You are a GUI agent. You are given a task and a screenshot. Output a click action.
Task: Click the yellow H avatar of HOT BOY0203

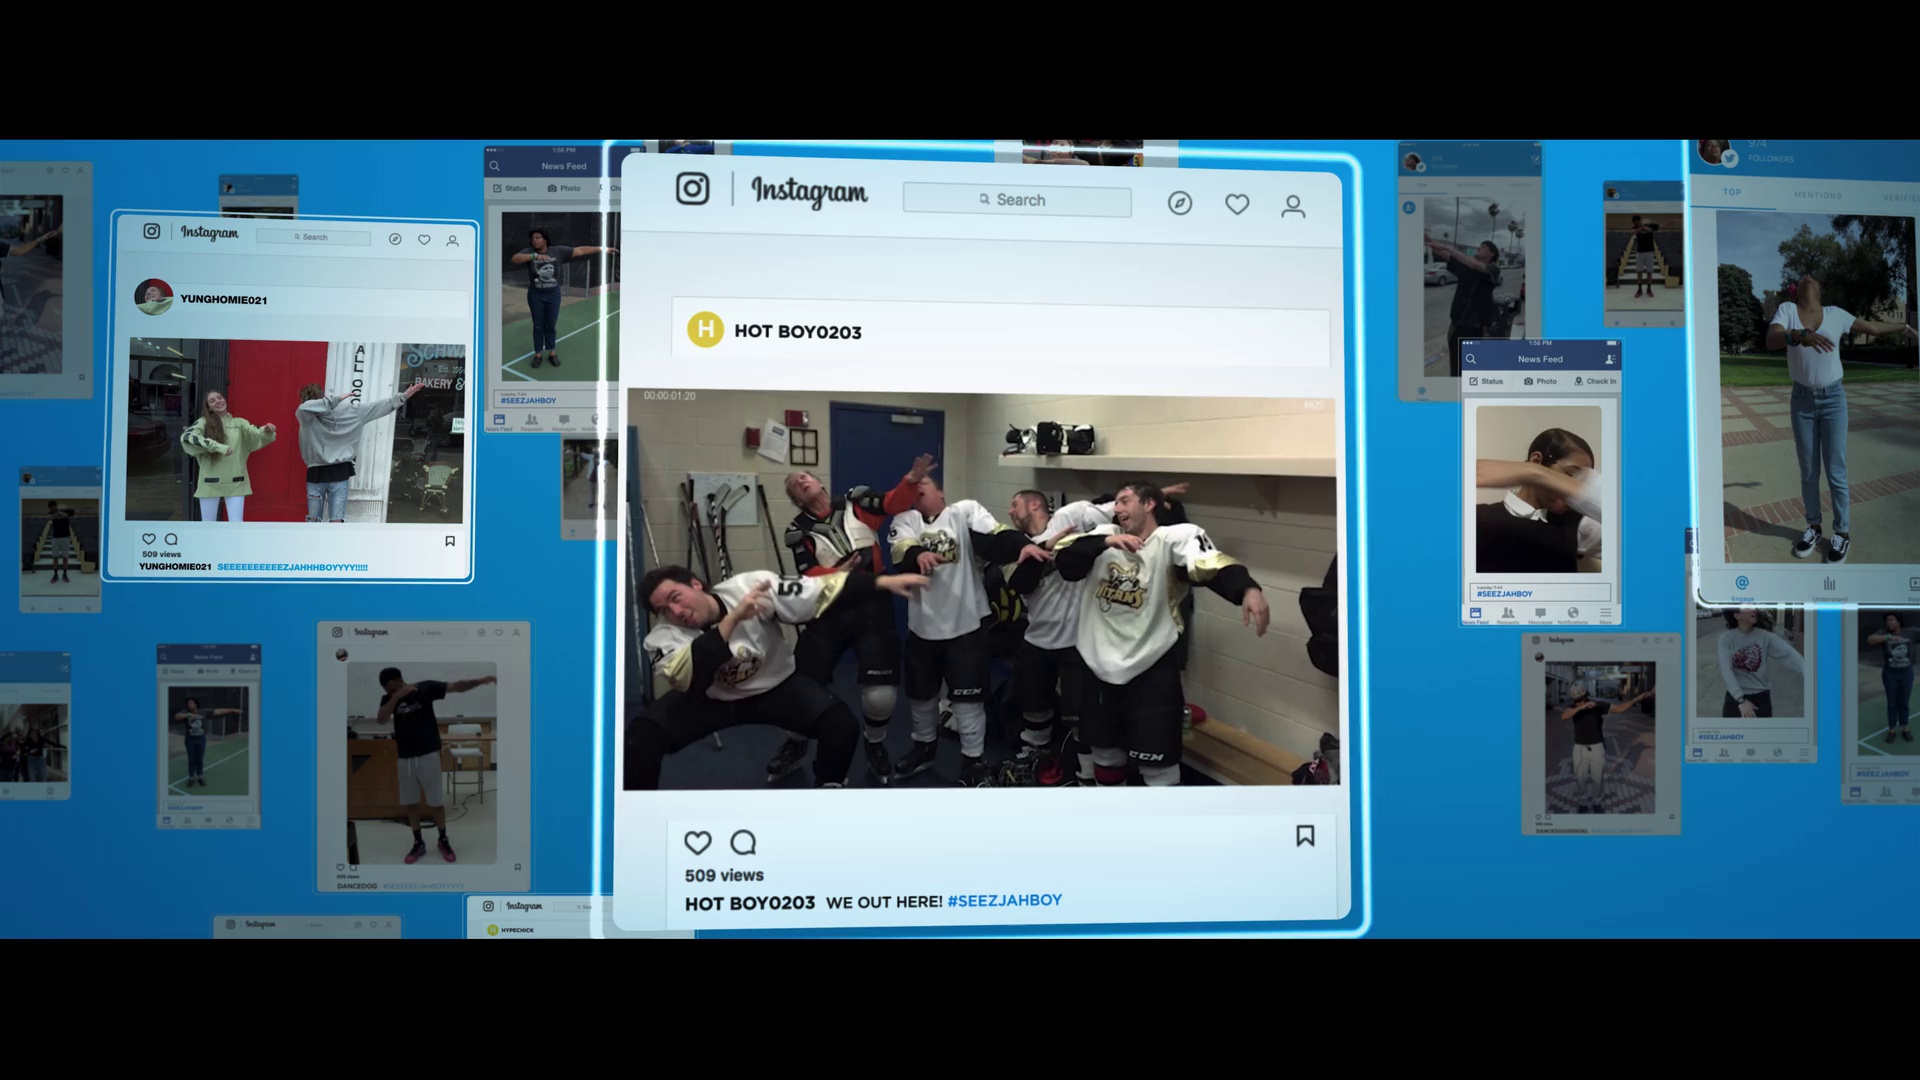[x=705, y=329]
